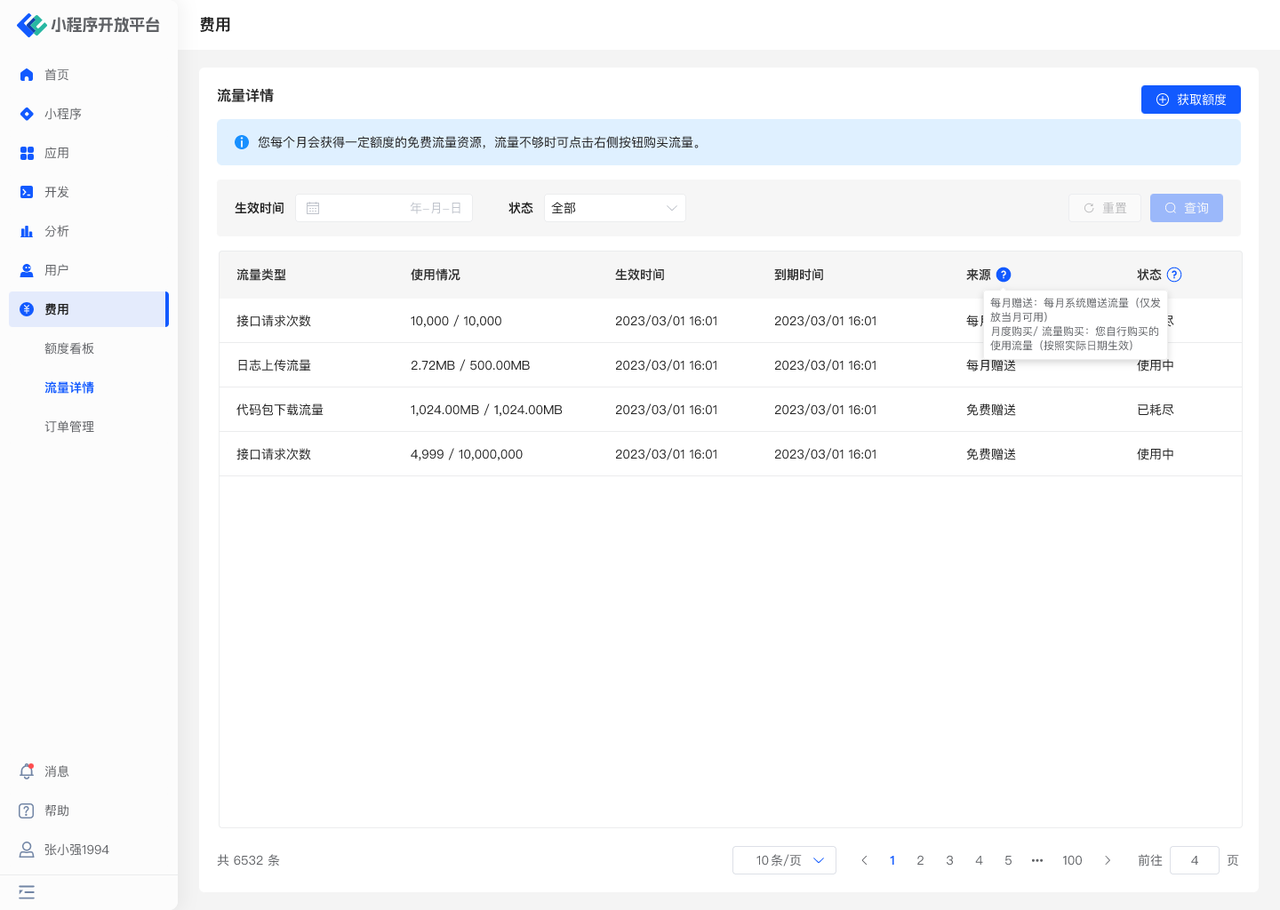Go to next page with right arrow

tap(1107, 860)
